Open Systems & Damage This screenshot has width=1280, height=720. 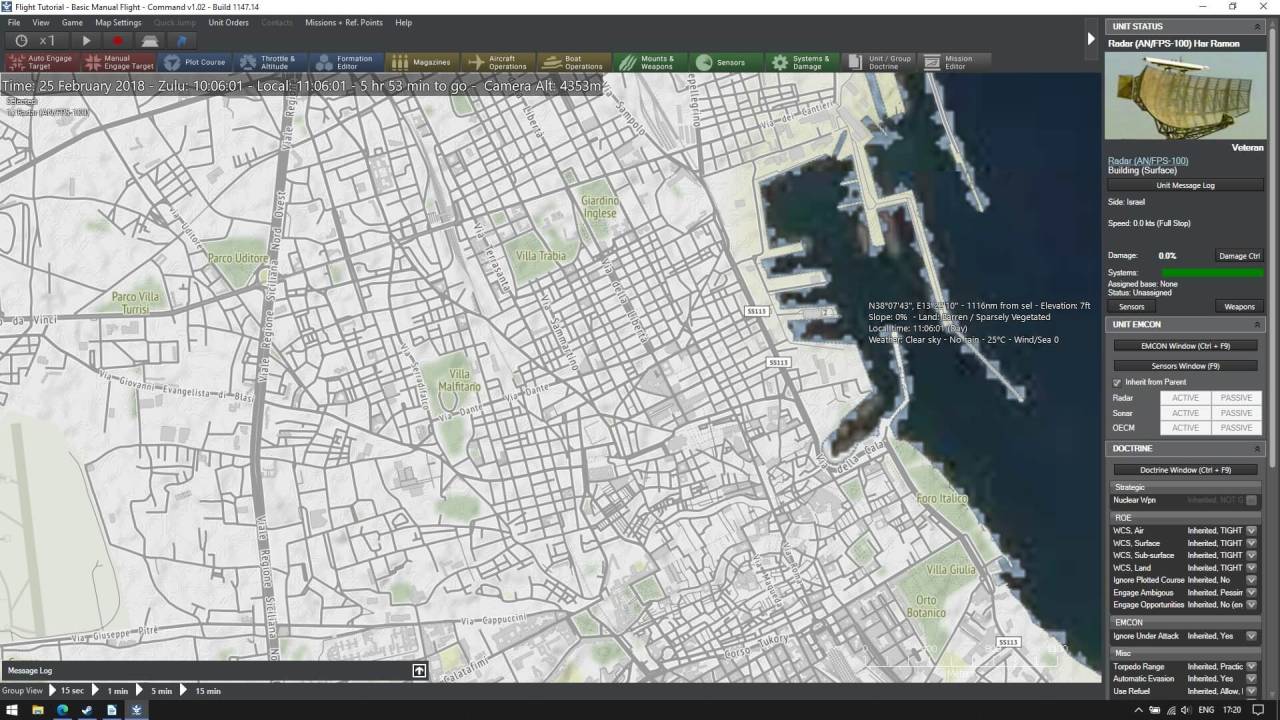pyautogui.click(x=802, y=62)
